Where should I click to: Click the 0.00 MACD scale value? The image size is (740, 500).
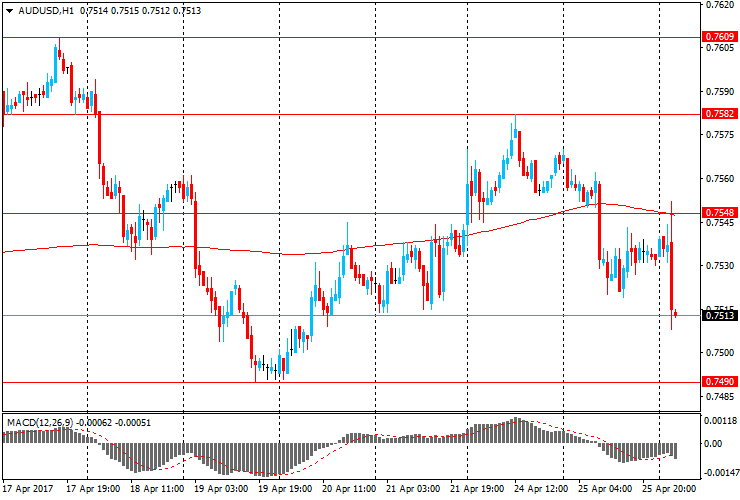click(713, 444)
